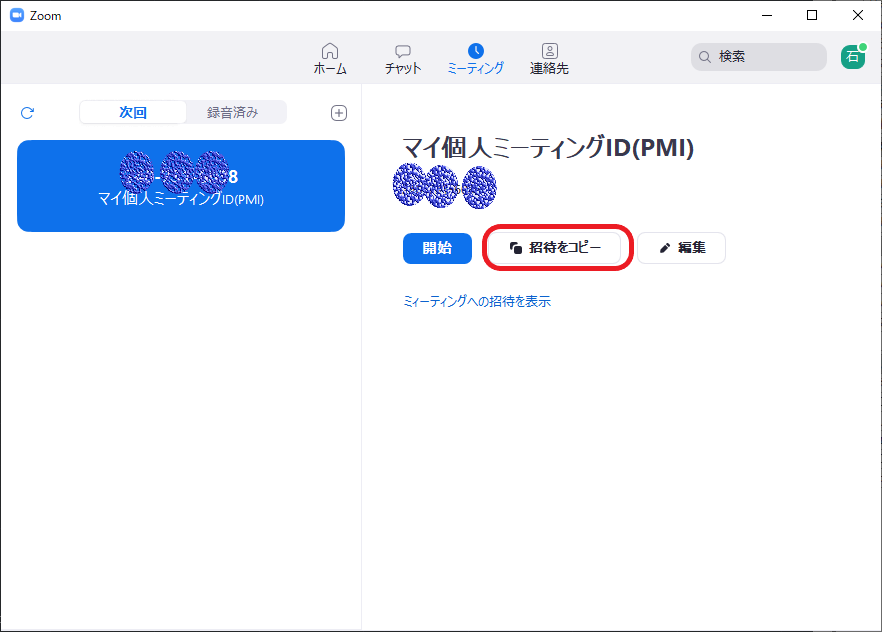Focus the 検索 search field
This screenshot has width=882, height=632.
(765, 57)
